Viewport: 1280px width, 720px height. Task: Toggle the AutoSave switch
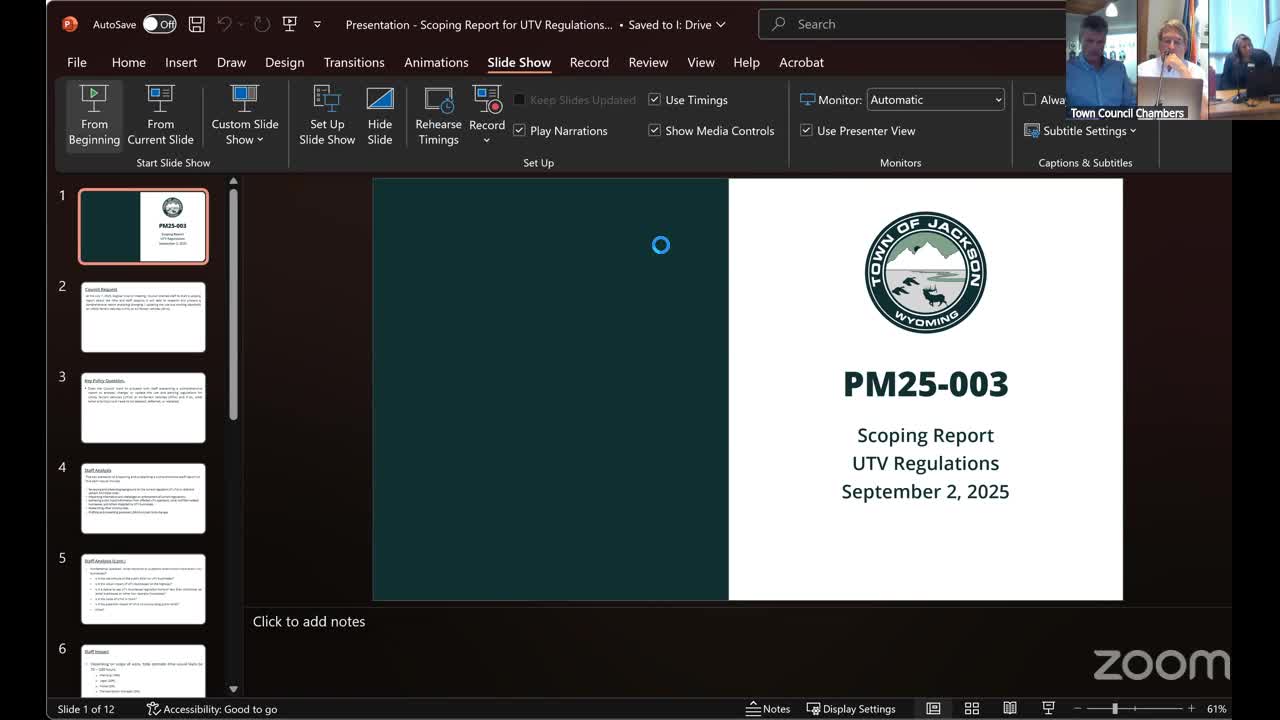159,24
